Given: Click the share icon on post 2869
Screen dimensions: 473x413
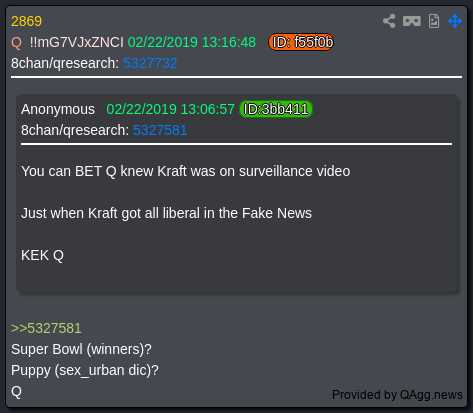Looking at the screenshot, I should [x=389, y=21].
